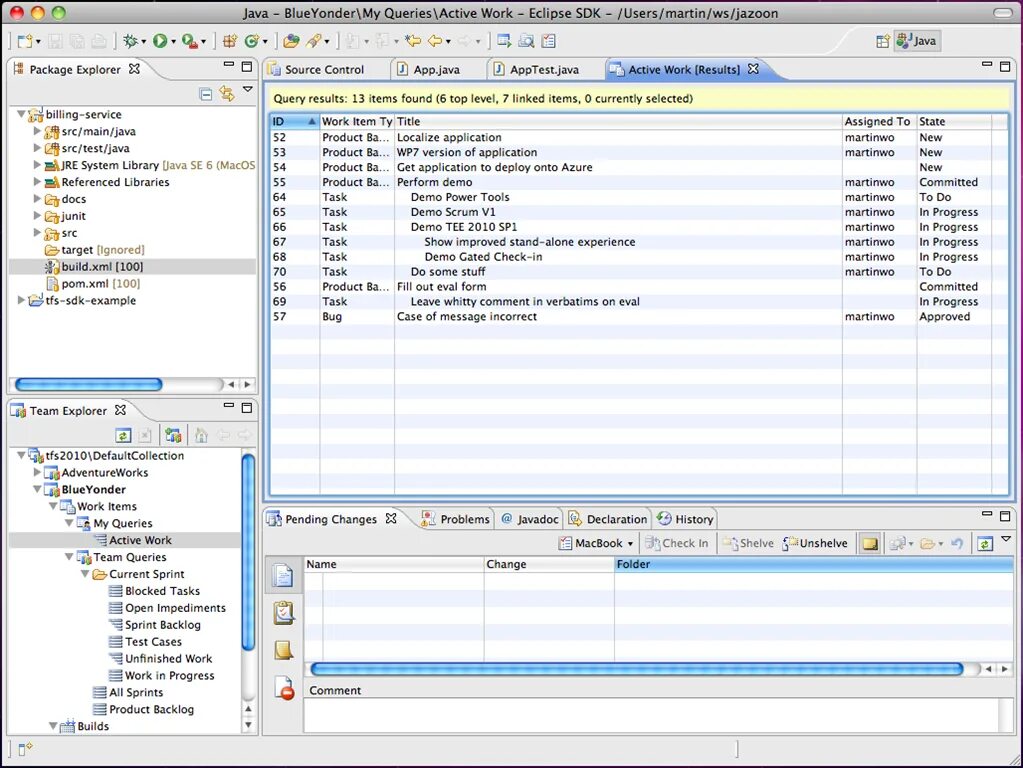1023x768 pixels.
Task: Click the Package Explorer horizontal scrollbar thumb
Action: [88, 384]
